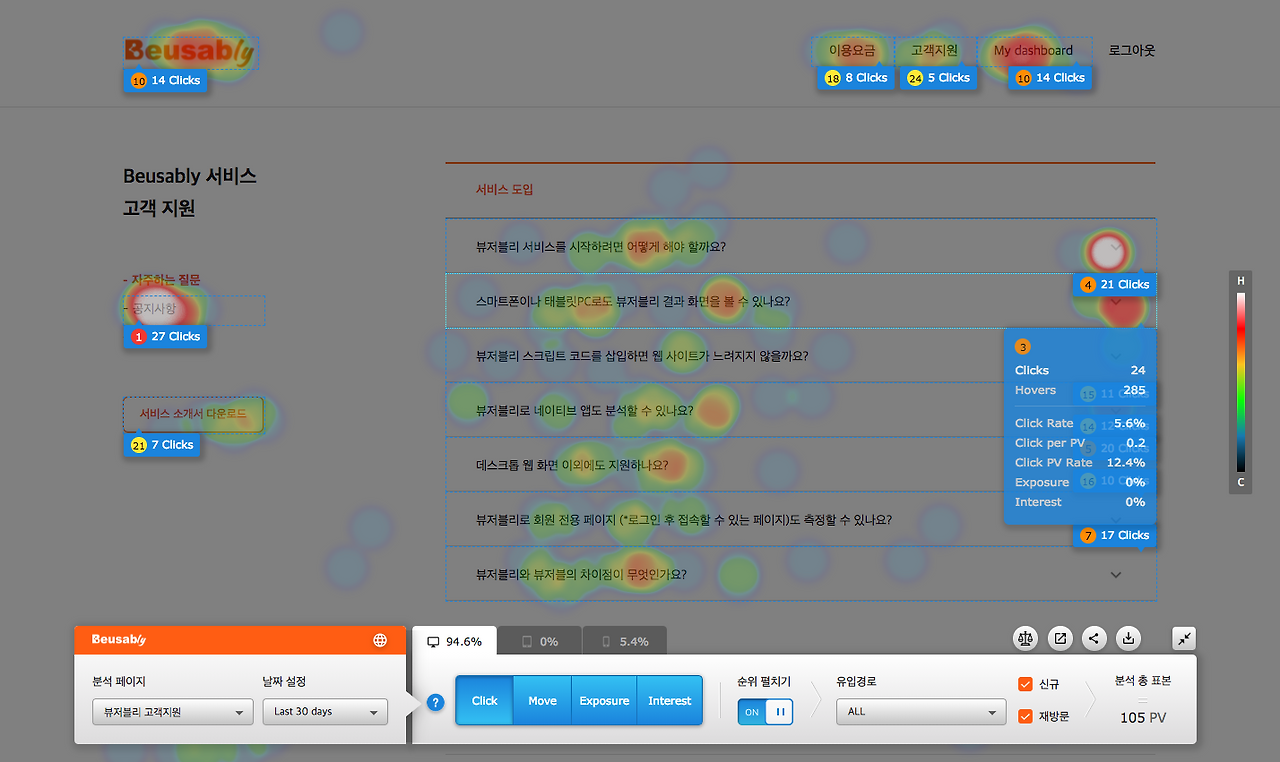
Task: Select the Click heatmap mode
Action: tap(484, 701)
